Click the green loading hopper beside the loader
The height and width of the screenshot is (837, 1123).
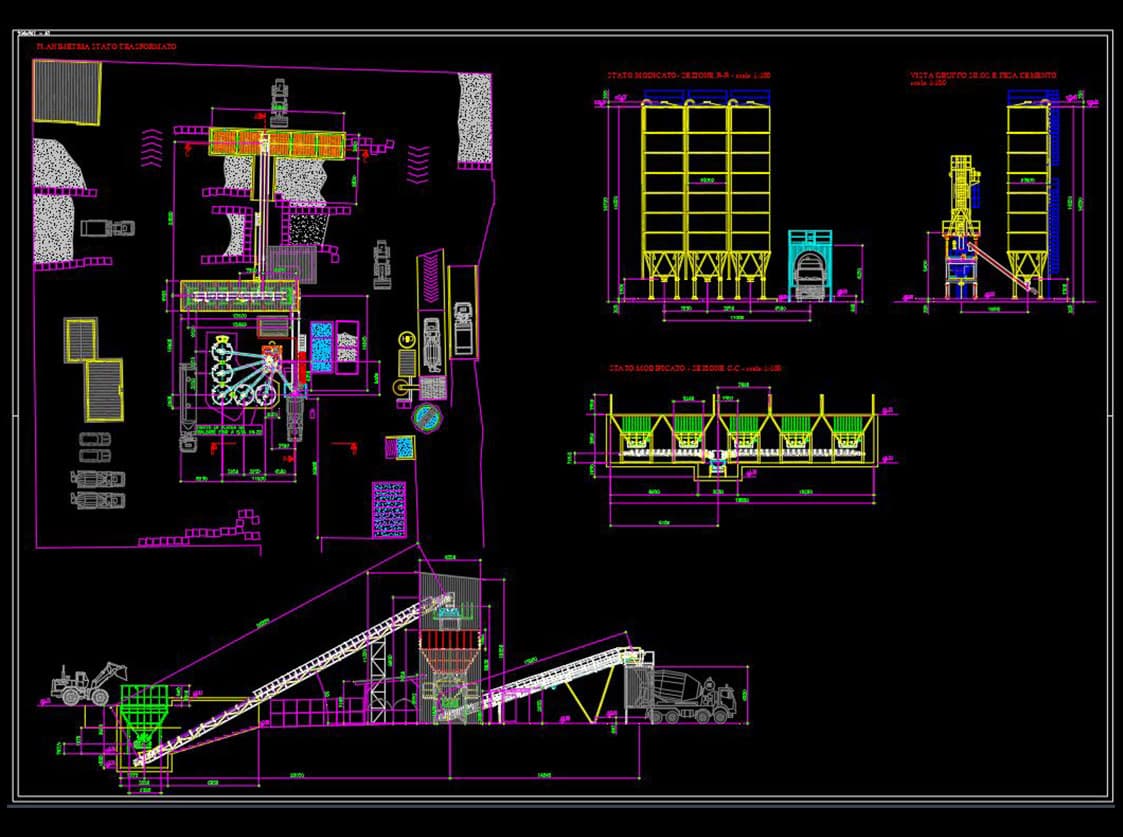point(142,706)
